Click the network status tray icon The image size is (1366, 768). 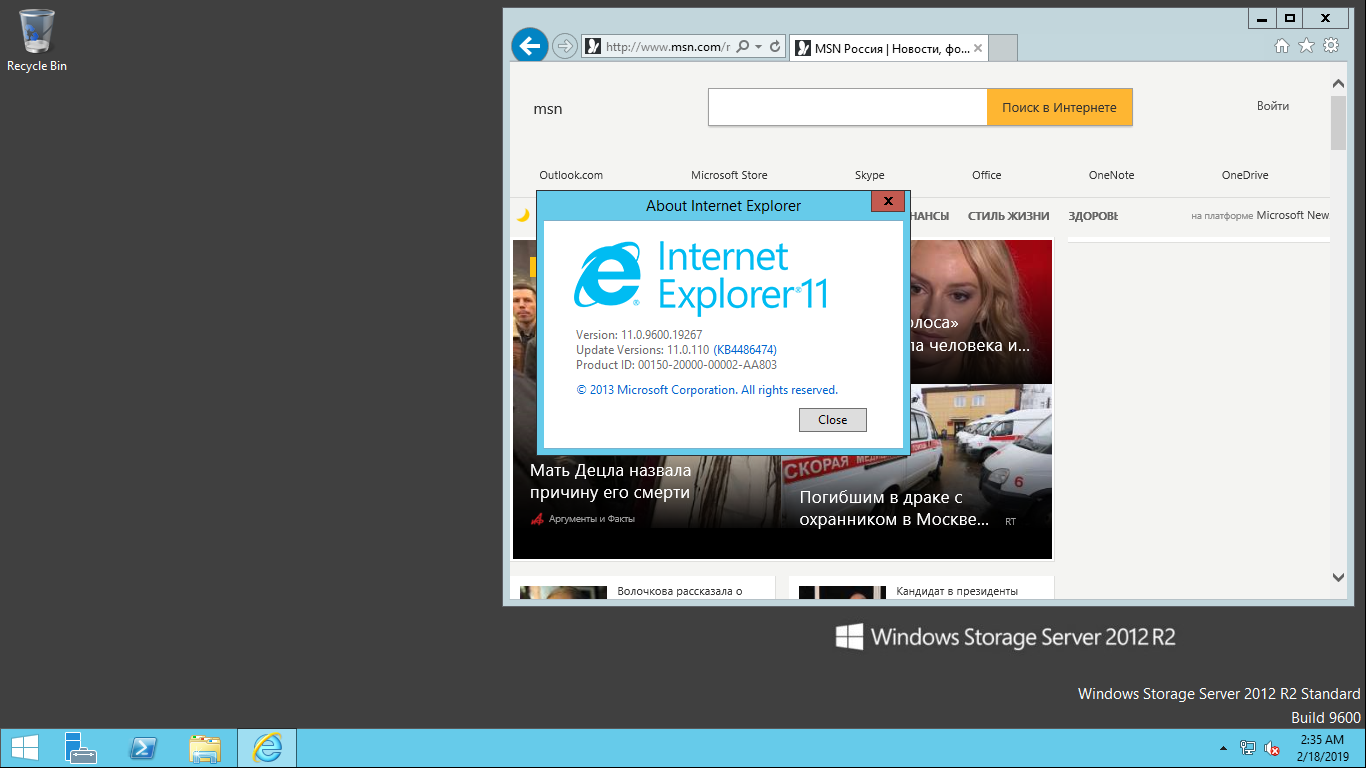1248,748
